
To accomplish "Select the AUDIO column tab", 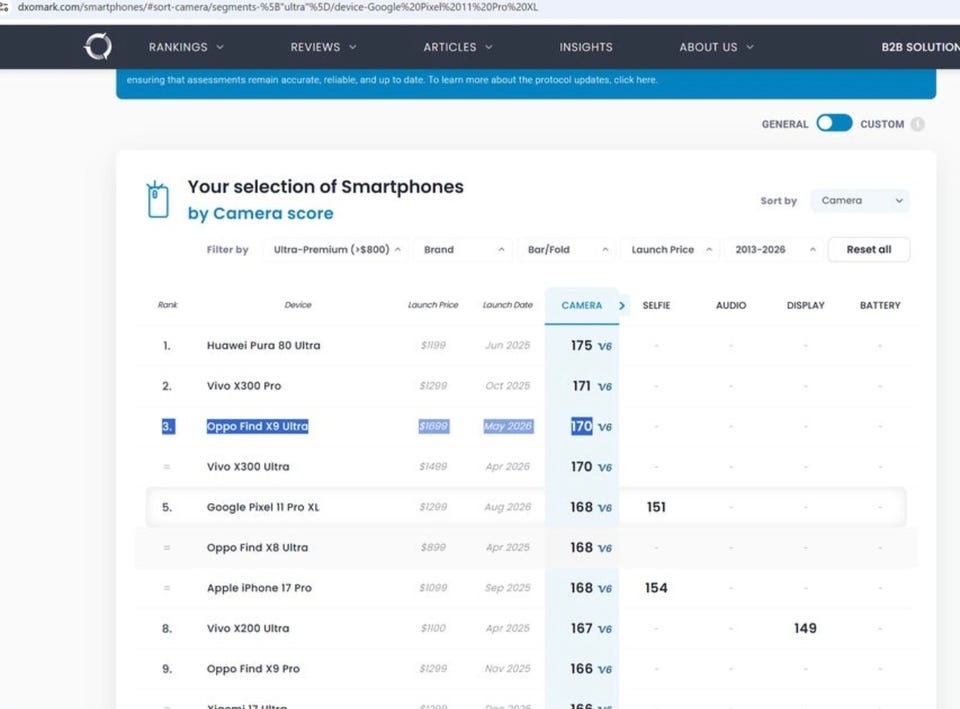I will [x=731, y=306].
